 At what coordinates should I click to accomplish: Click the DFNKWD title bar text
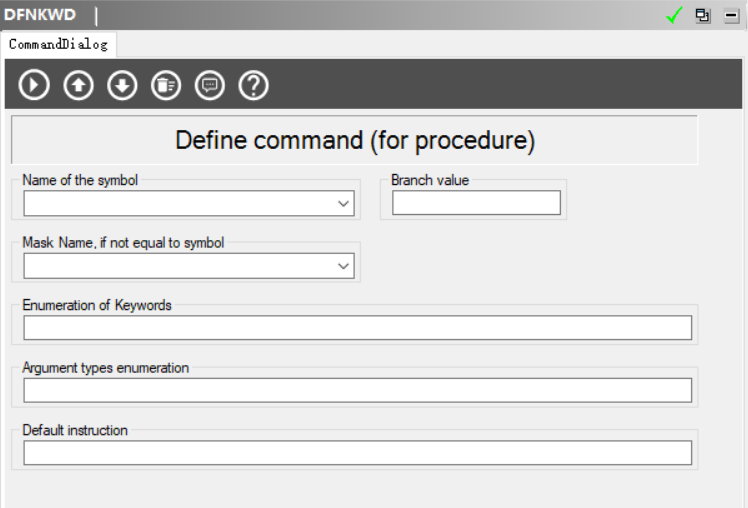coord(40,14)
